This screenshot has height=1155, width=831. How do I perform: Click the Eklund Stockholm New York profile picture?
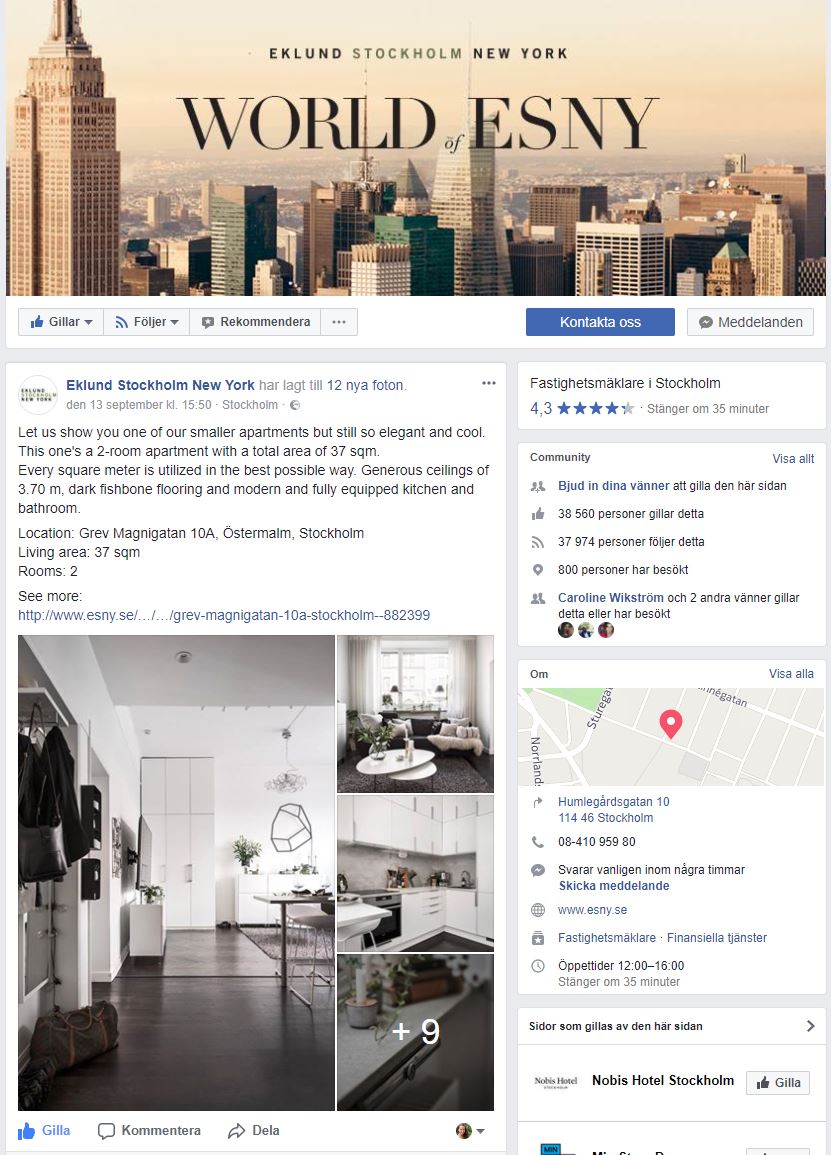click(x=38, y=395)
